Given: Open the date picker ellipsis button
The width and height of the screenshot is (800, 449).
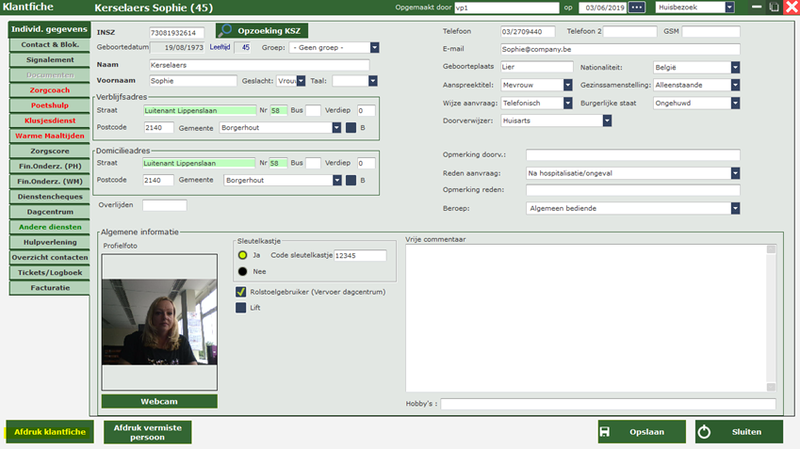Looking at the screenshot, I should 637,8.
